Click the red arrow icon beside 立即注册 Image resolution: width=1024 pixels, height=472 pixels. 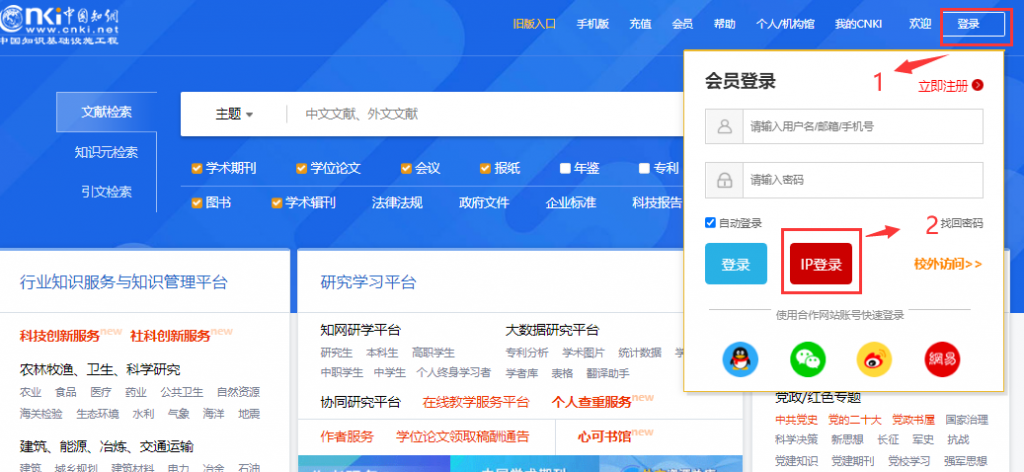coord(978,86)
